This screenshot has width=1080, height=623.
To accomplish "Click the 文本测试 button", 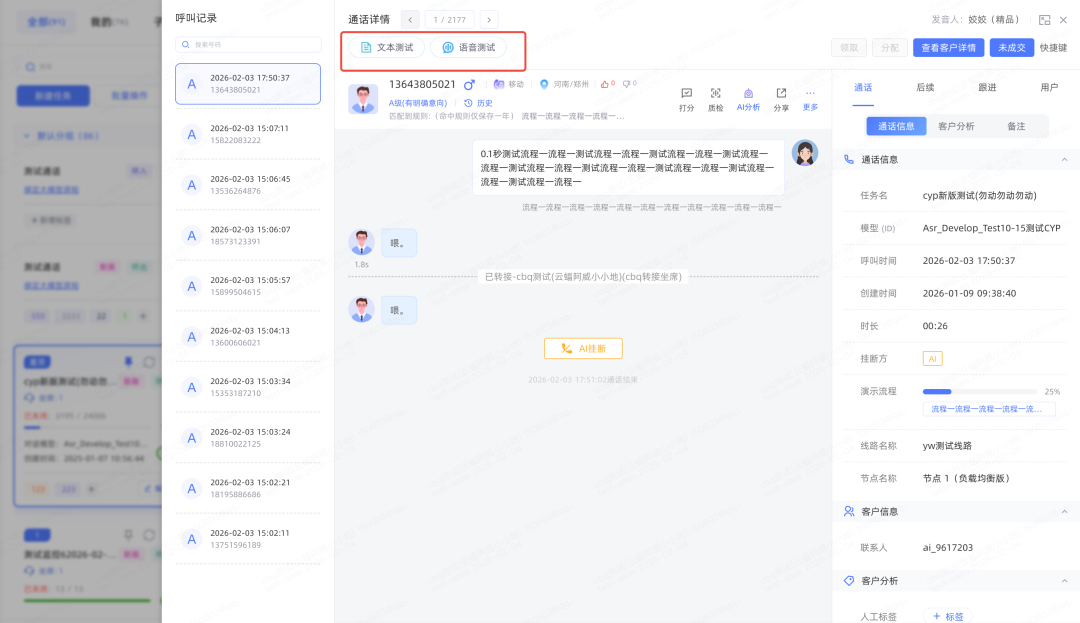I will pos(386,47).
